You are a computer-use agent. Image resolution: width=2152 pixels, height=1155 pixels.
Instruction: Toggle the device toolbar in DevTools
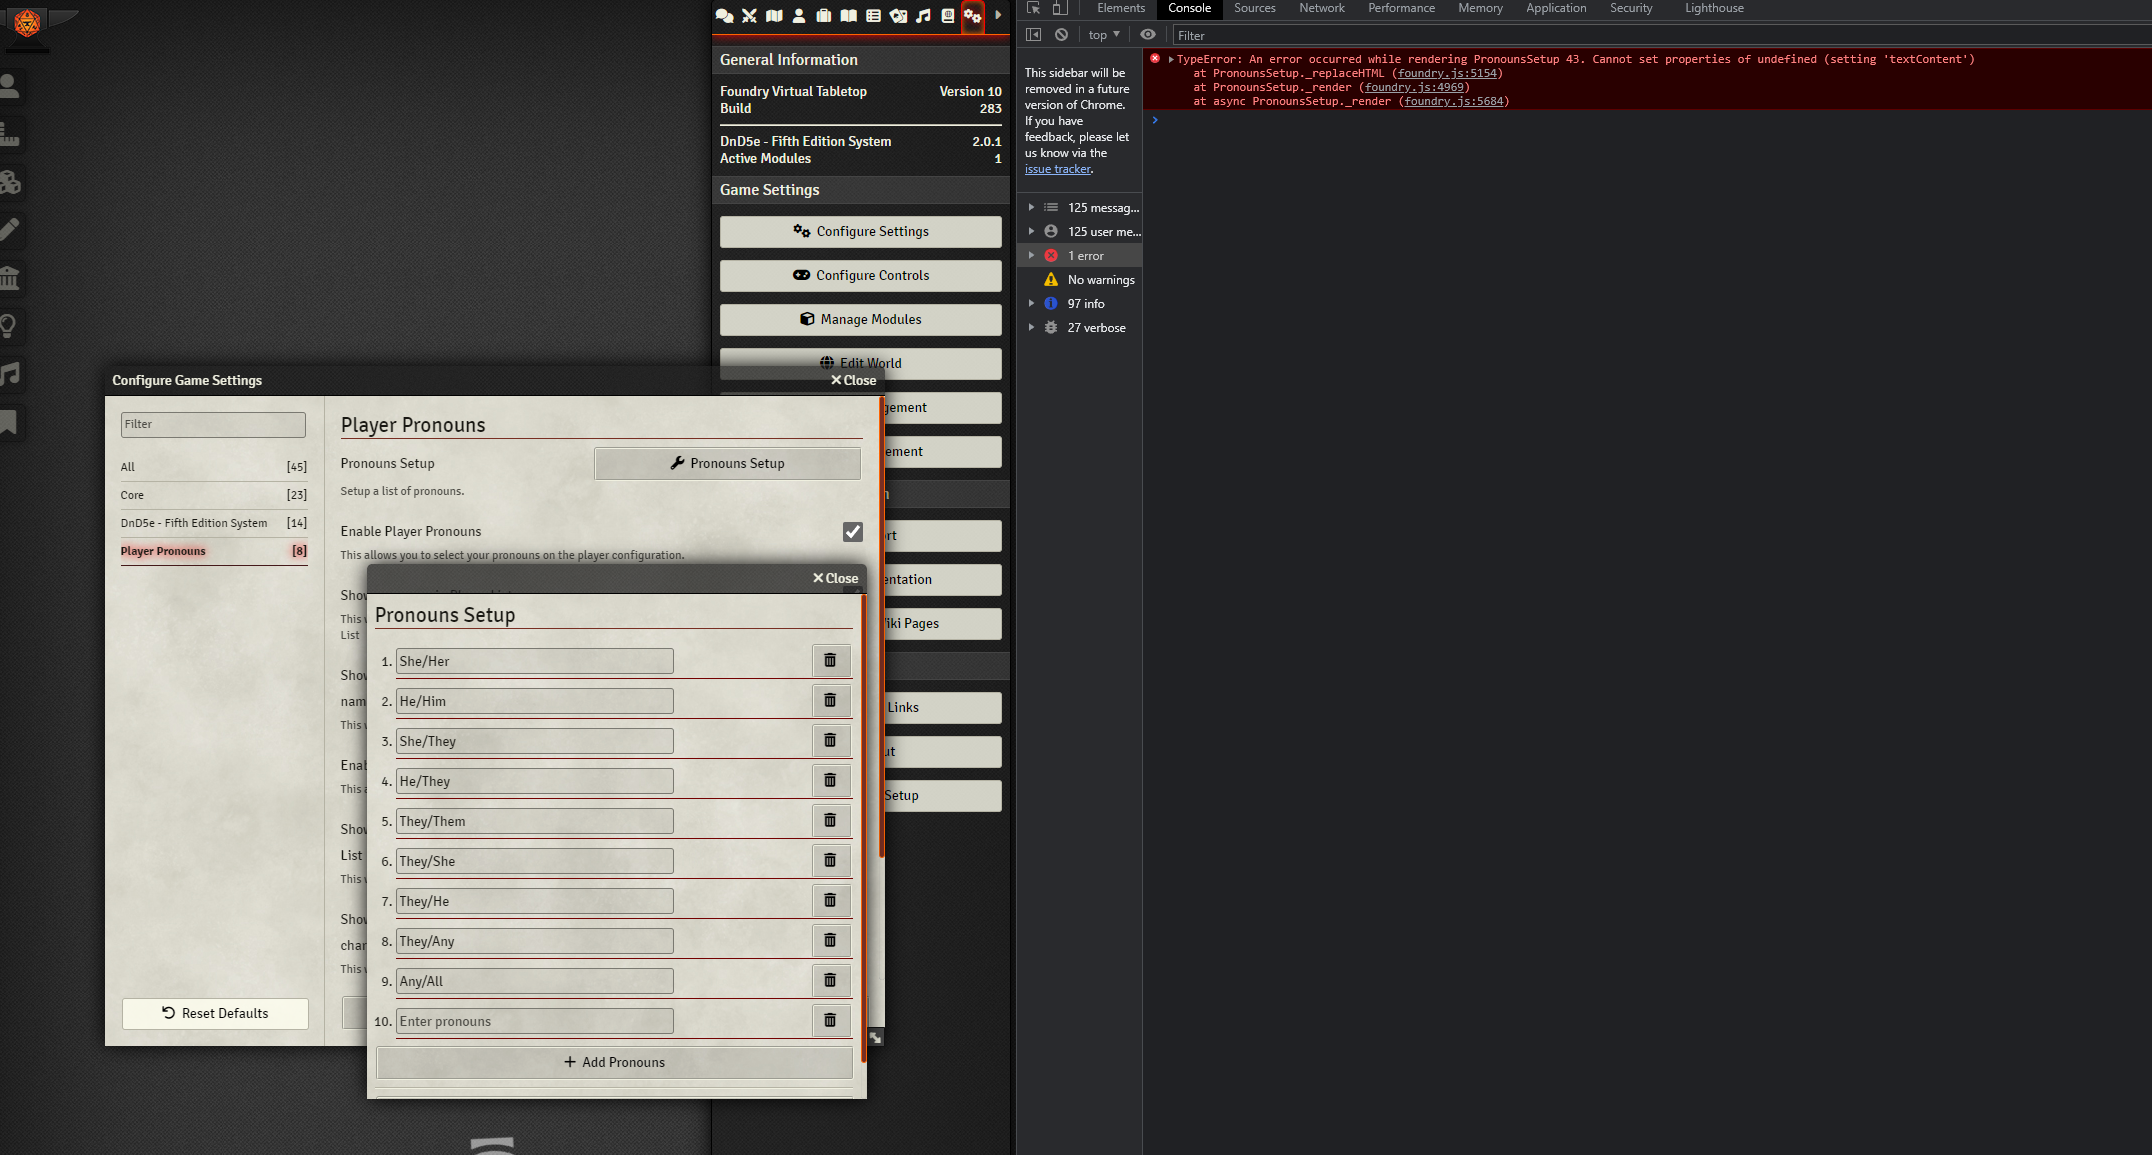[x=1060, y=9]
